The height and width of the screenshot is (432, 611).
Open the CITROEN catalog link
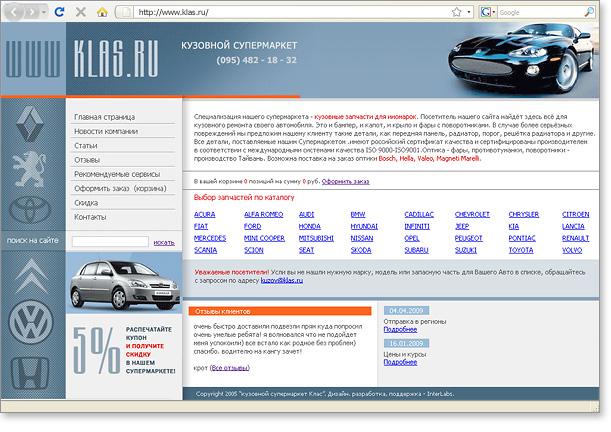pyautogui.click(x=576, y=215)
